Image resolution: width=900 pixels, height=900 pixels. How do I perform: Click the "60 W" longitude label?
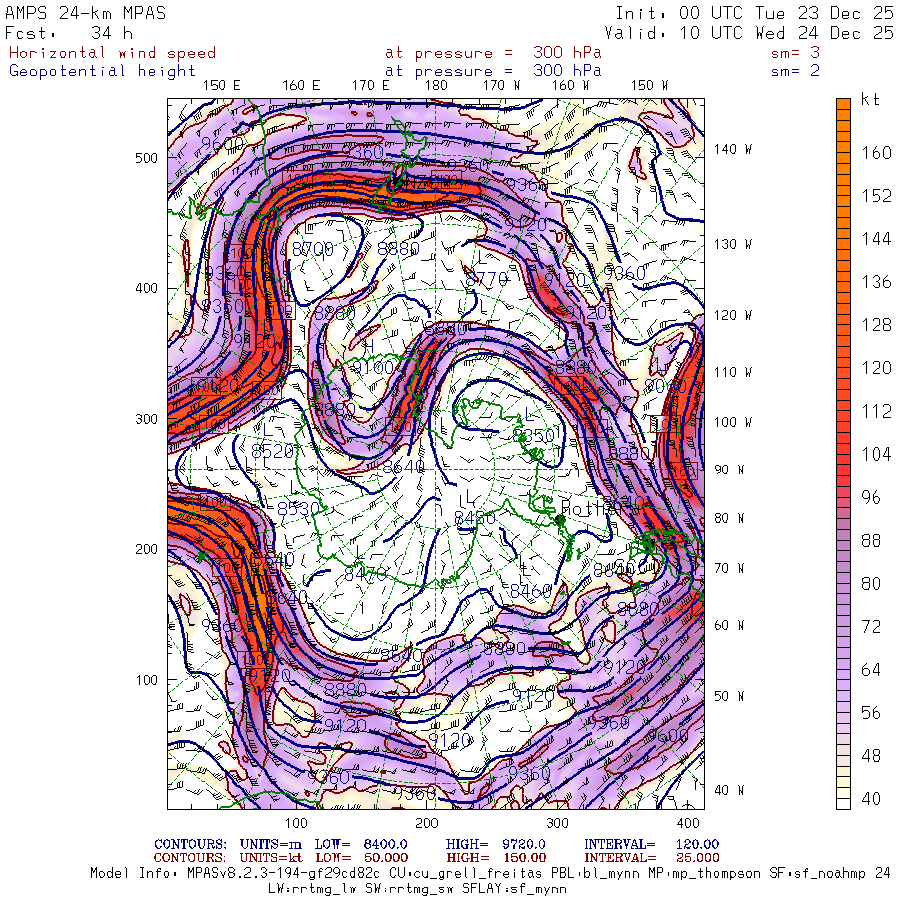coord(729,625)
